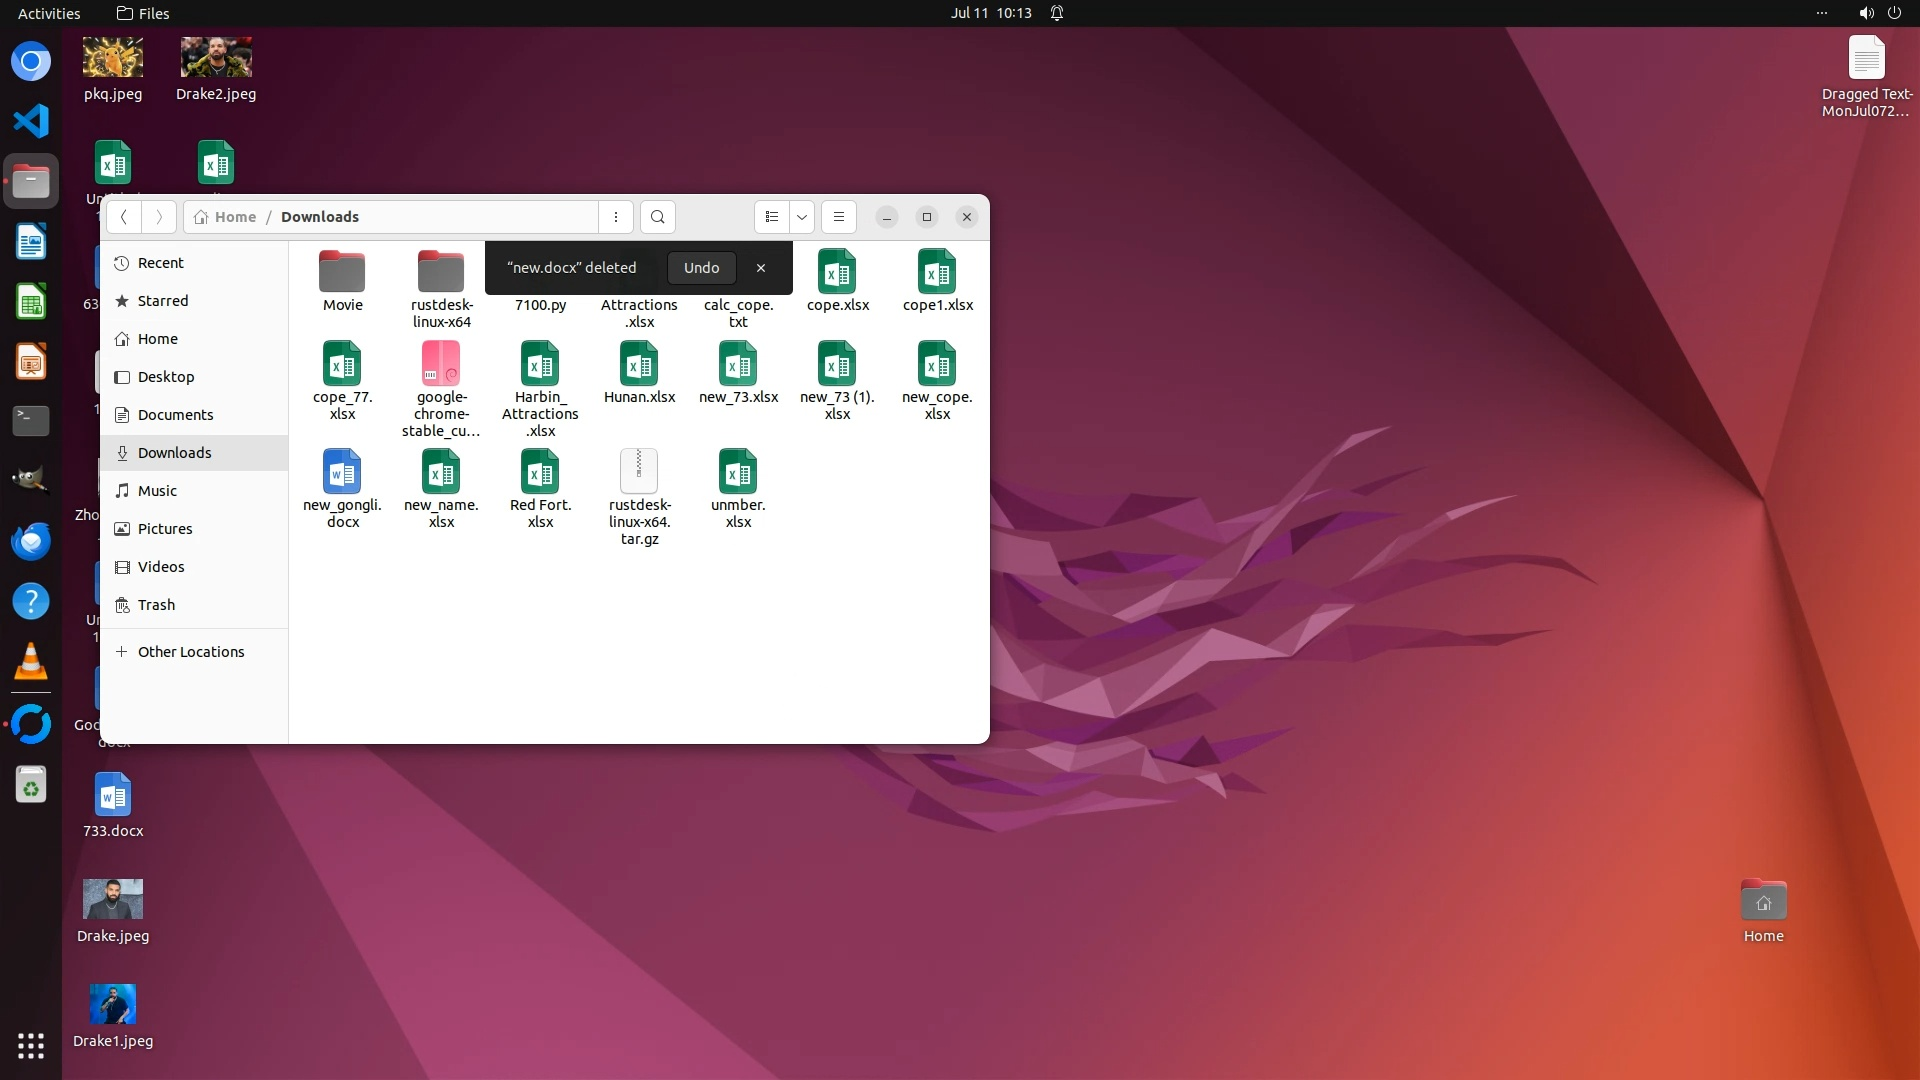
Task: Click Undo in the deleted notification
Action: [x=701, y=268]
